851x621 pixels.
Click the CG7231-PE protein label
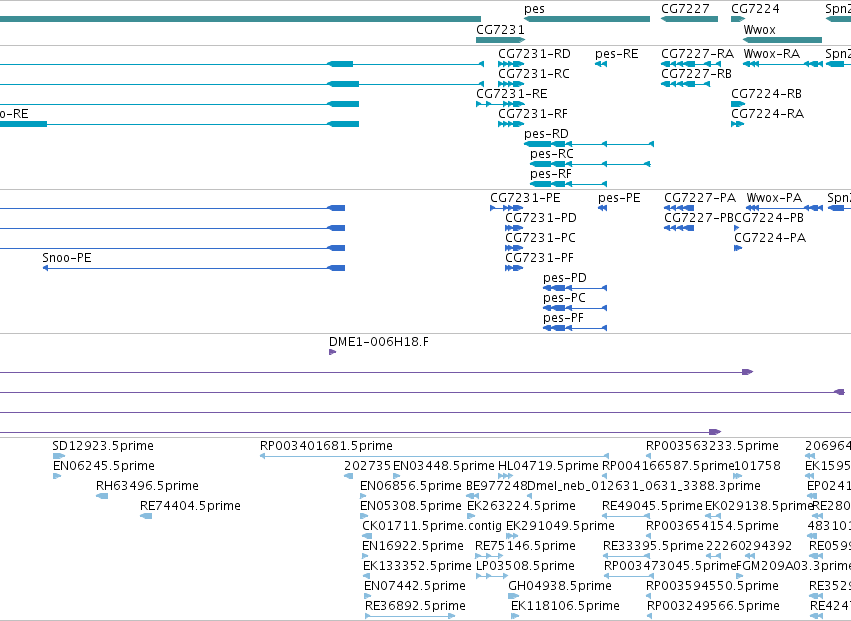point(525,198)
